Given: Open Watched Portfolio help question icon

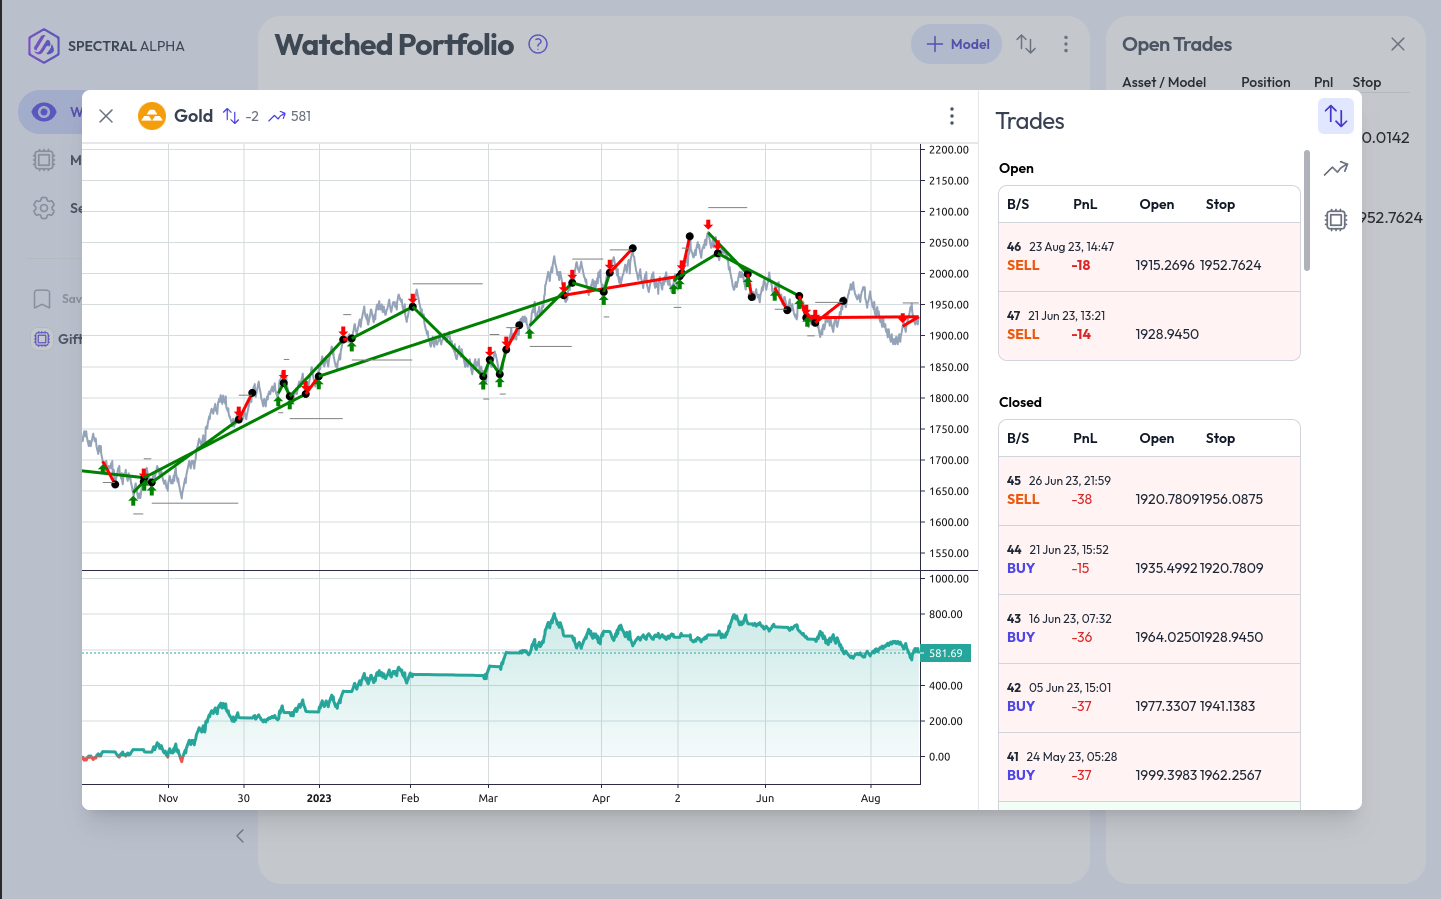Looking at the screenshot, I should [538, 44].
